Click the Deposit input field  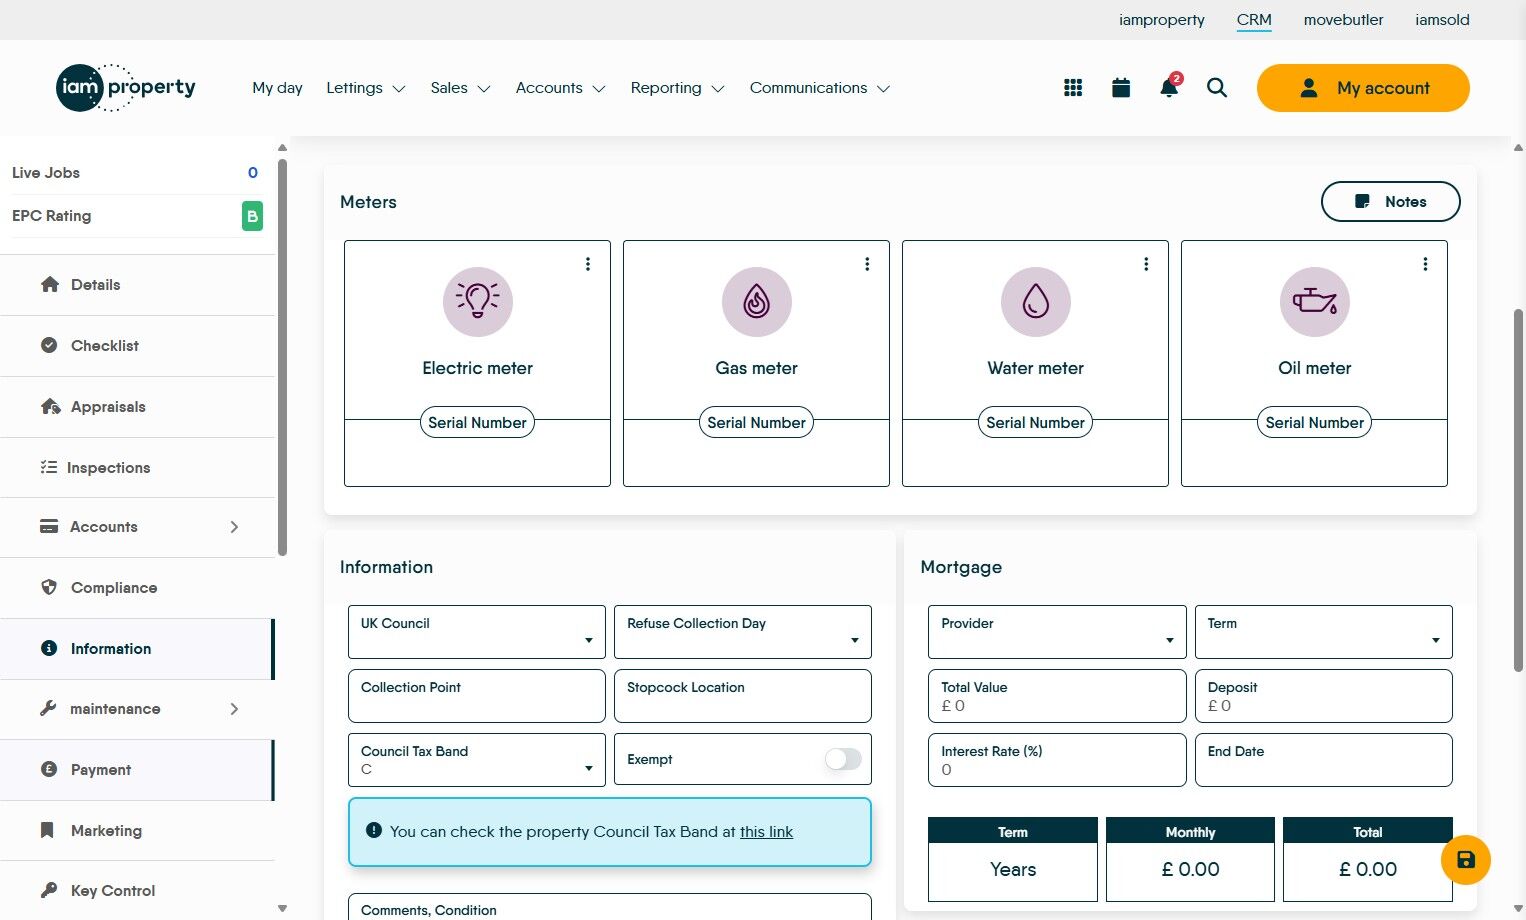(1324, 696)
